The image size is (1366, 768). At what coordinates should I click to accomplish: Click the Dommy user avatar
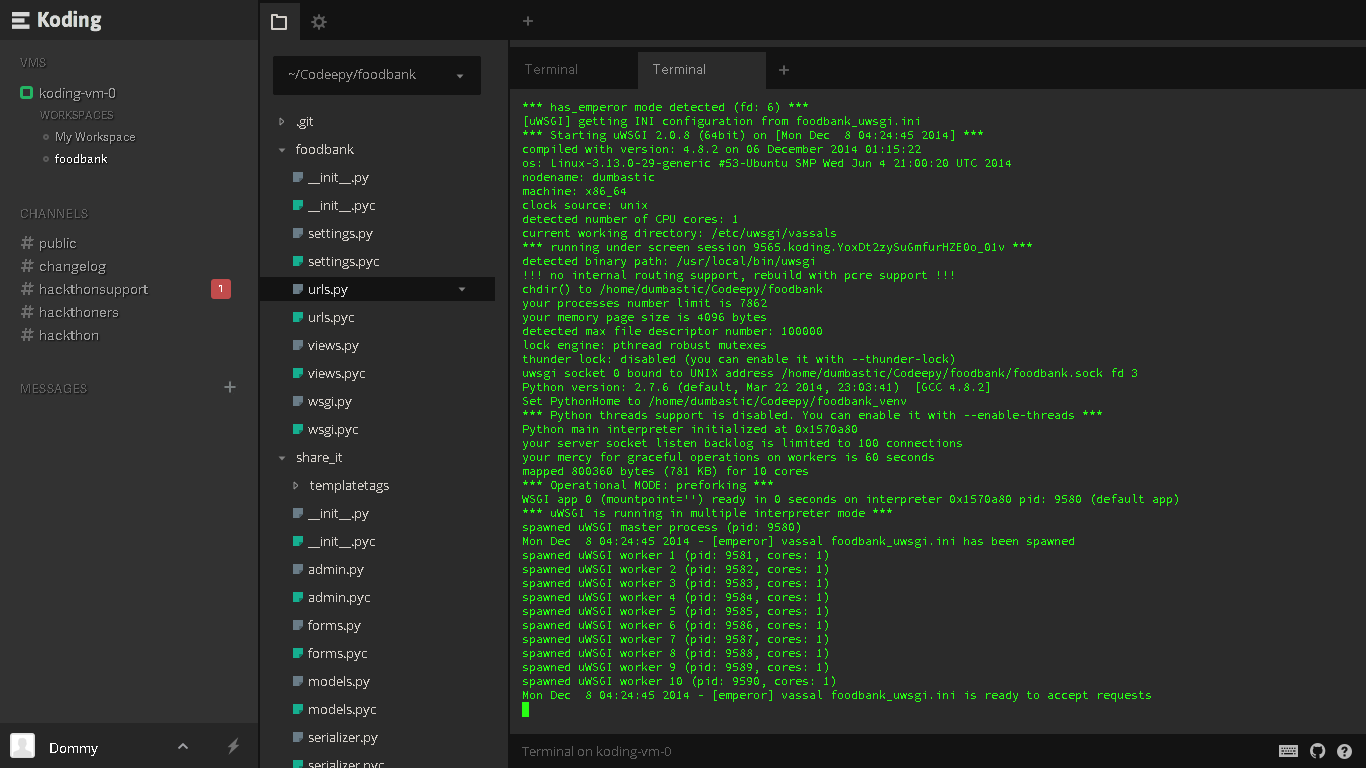(22, 746)
